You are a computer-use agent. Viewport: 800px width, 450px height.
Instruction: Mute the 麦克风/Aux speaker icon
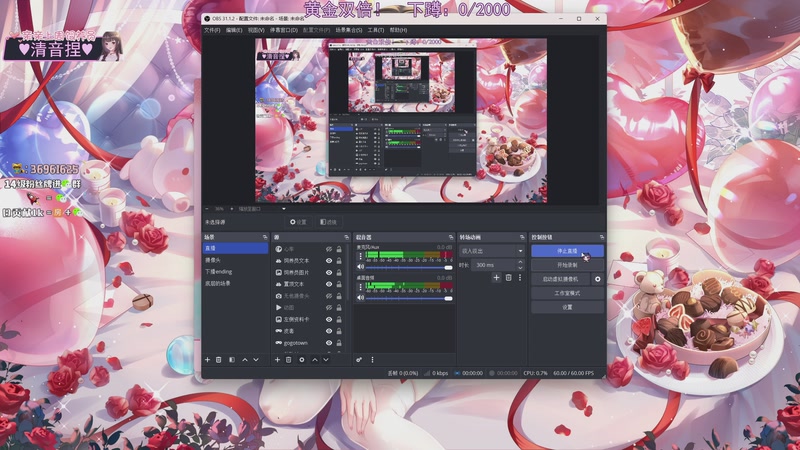click(361, 267)
